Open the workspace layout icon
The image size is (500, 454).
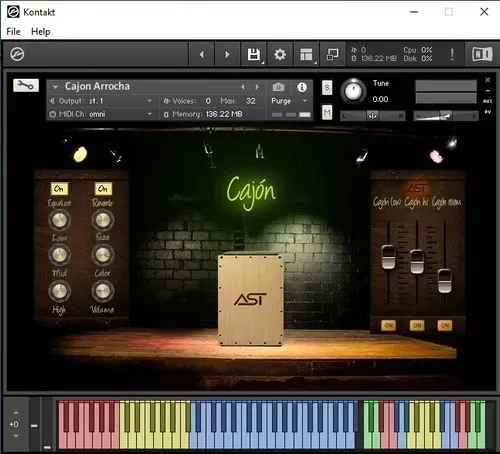(306, 54)
